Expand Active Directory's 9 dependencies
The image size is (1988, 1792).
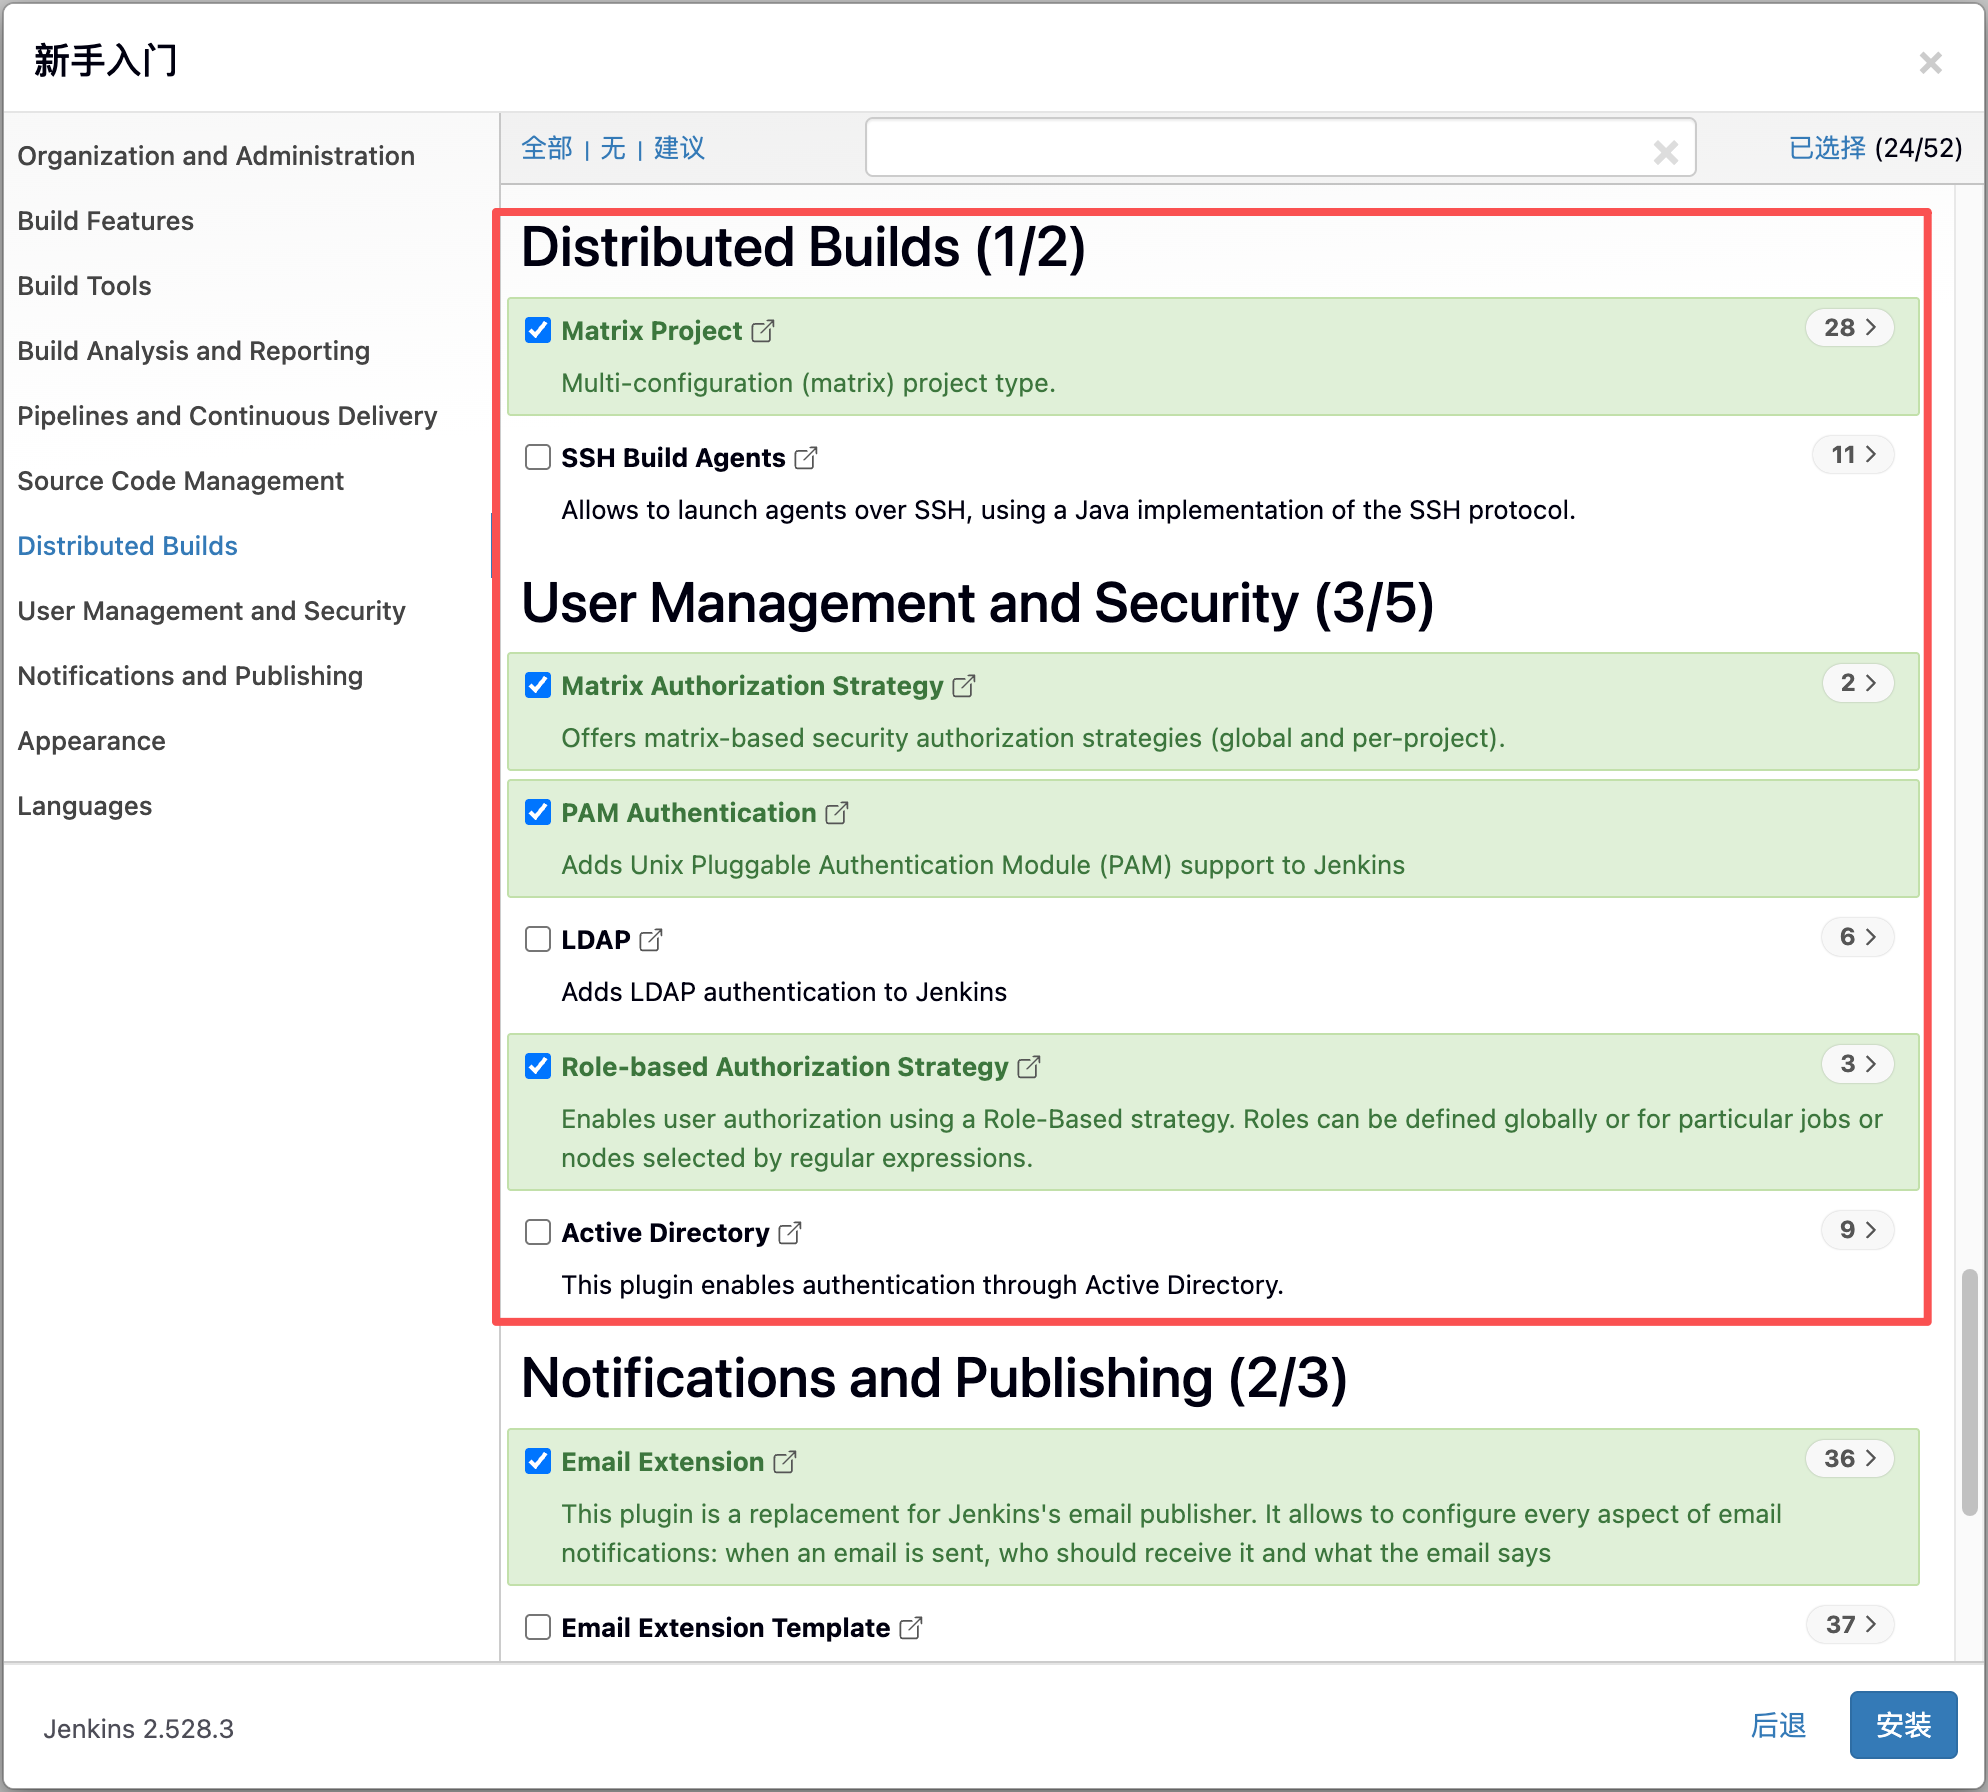[1857, 1230]
